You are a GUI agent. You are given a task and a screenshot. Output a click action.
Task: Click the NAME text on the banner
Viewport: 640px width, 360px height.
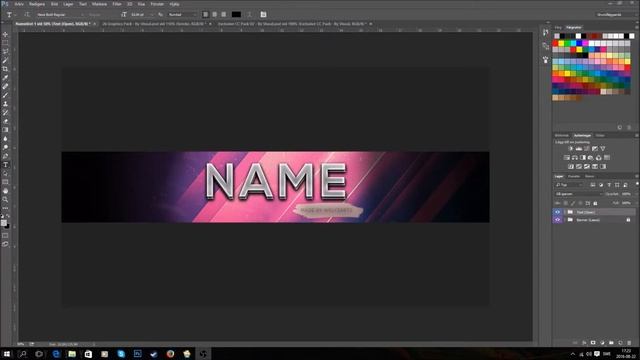(276, 181)
